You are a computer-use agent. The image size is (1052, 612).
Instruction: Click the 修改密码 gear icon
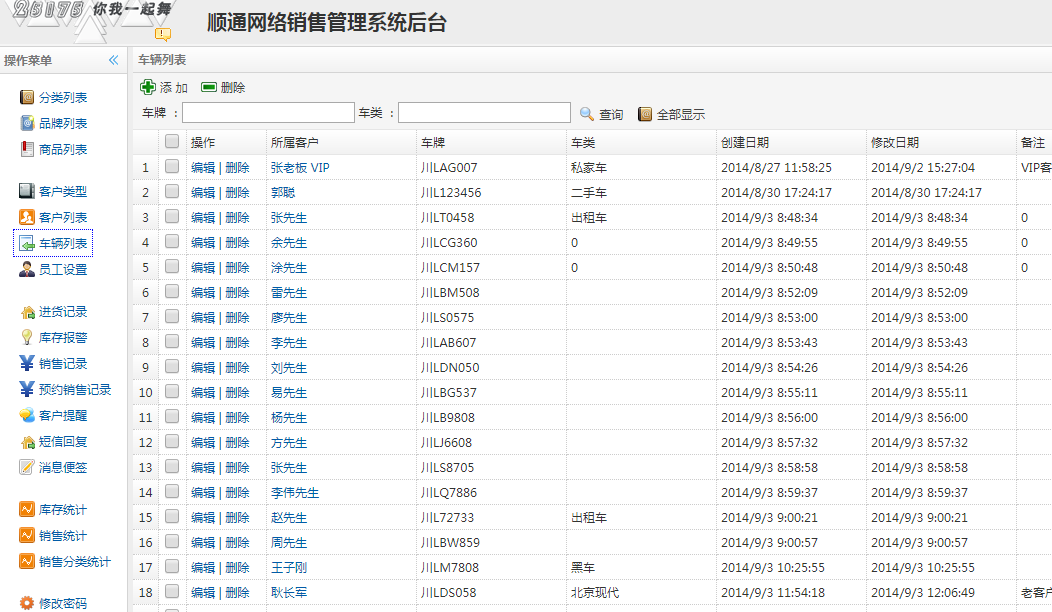[27, 603]
